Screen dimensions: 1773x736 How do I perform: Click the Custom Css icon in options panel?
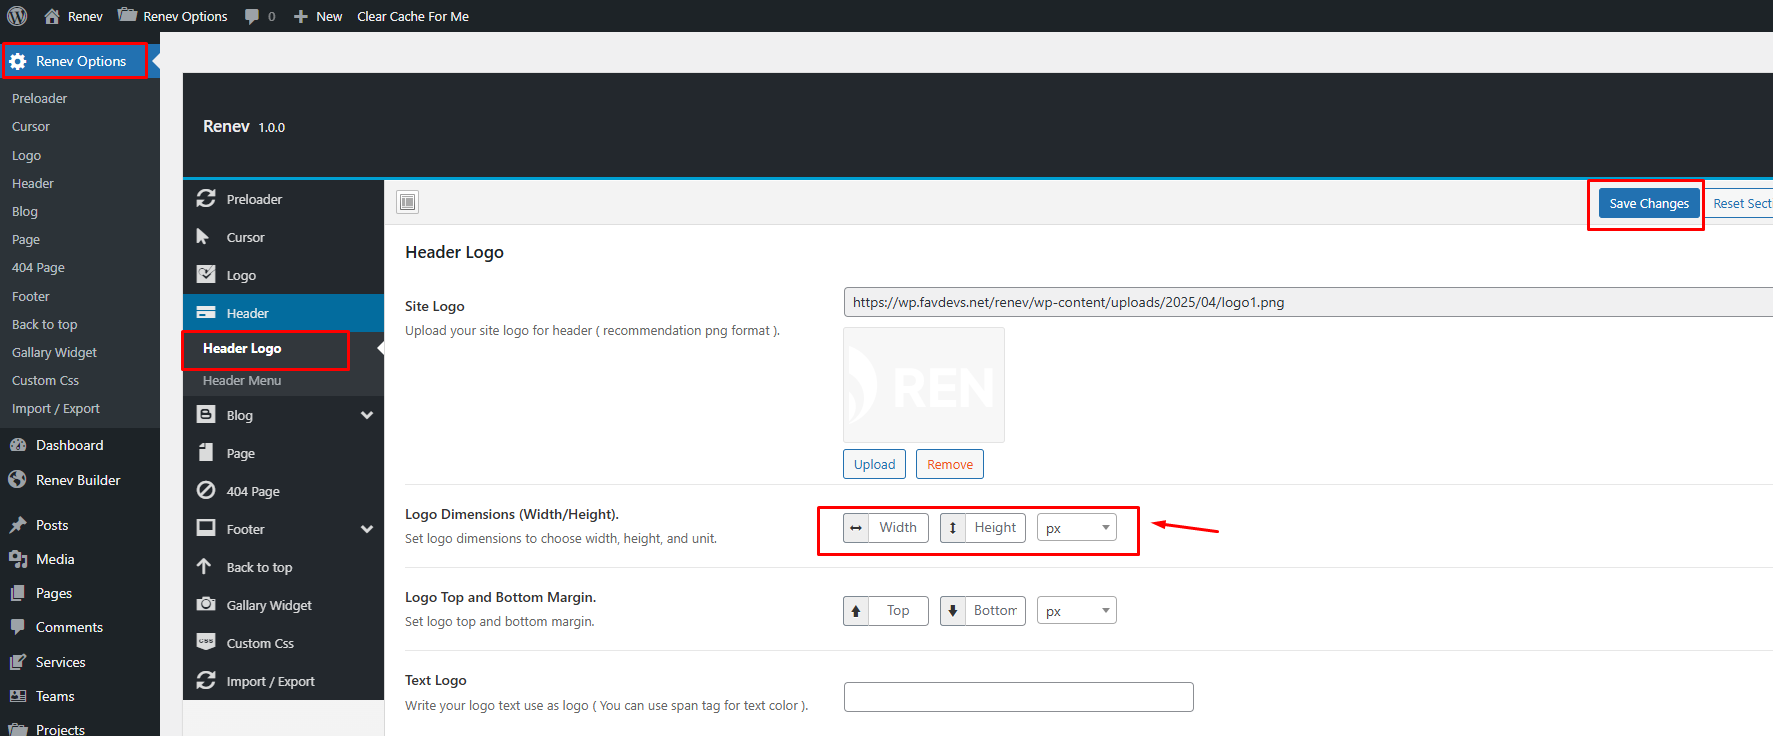click(x=206, y=642)
